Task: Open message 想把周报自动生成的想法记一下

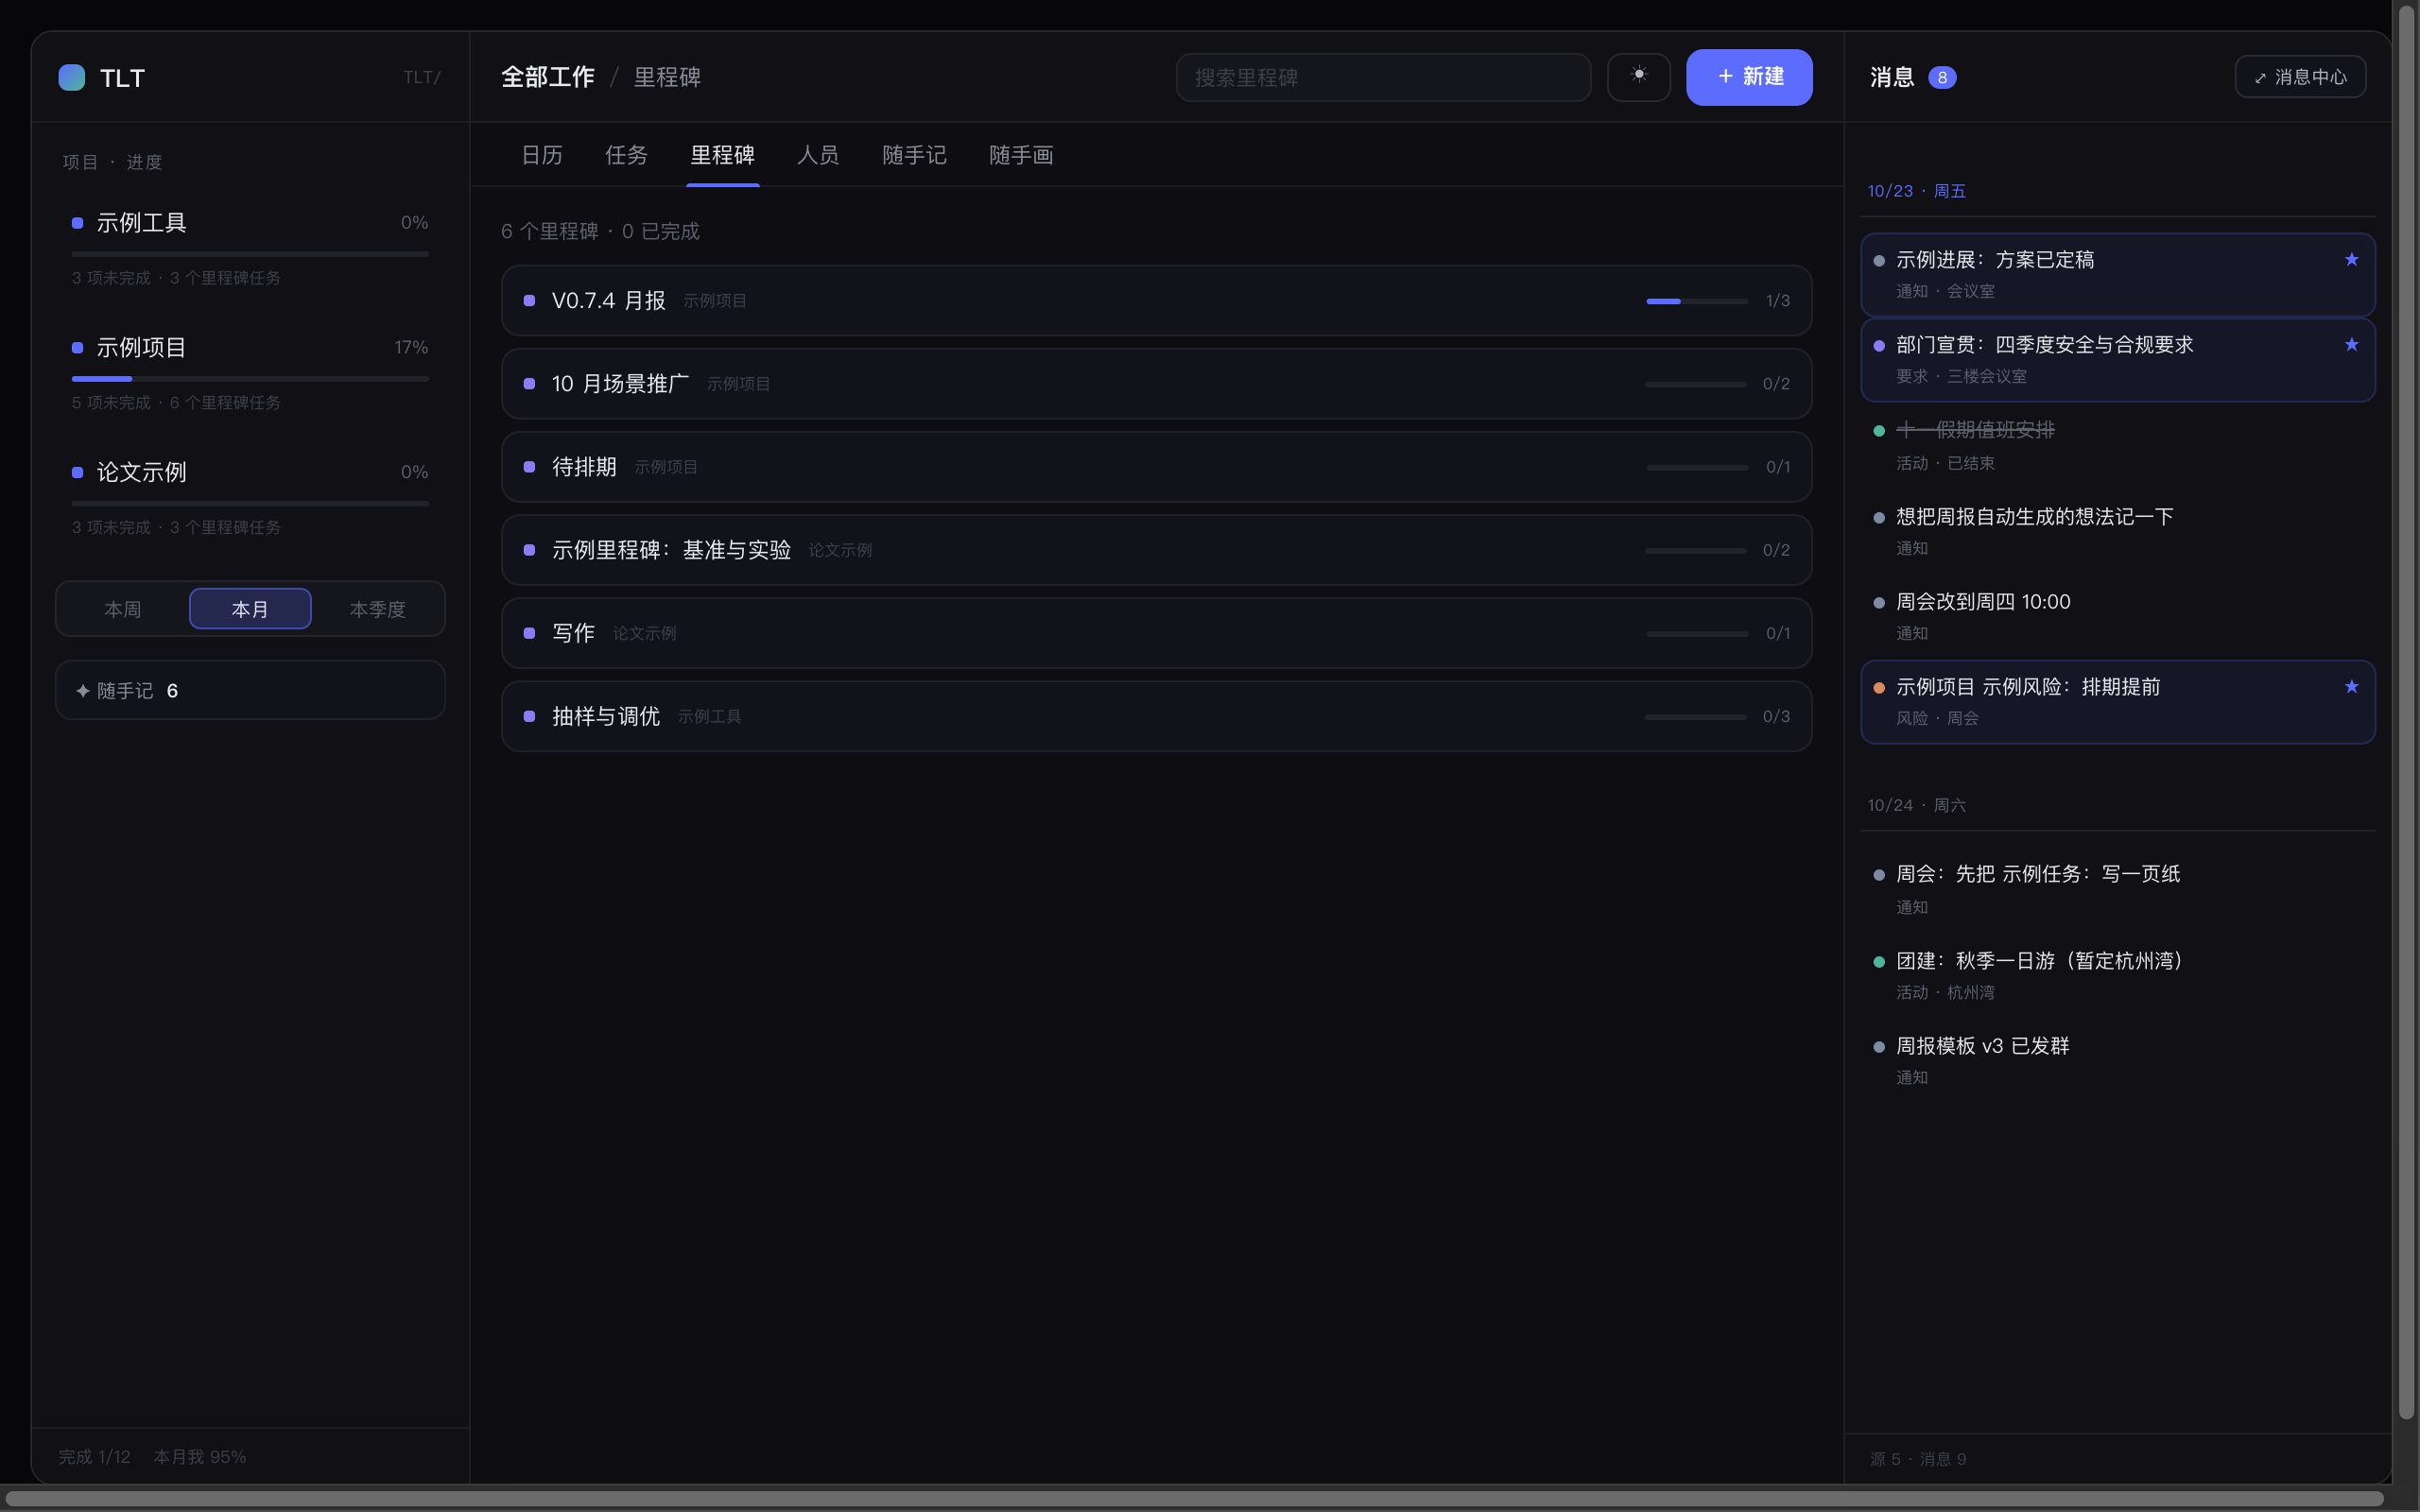Action: [x=2117, y=531]
